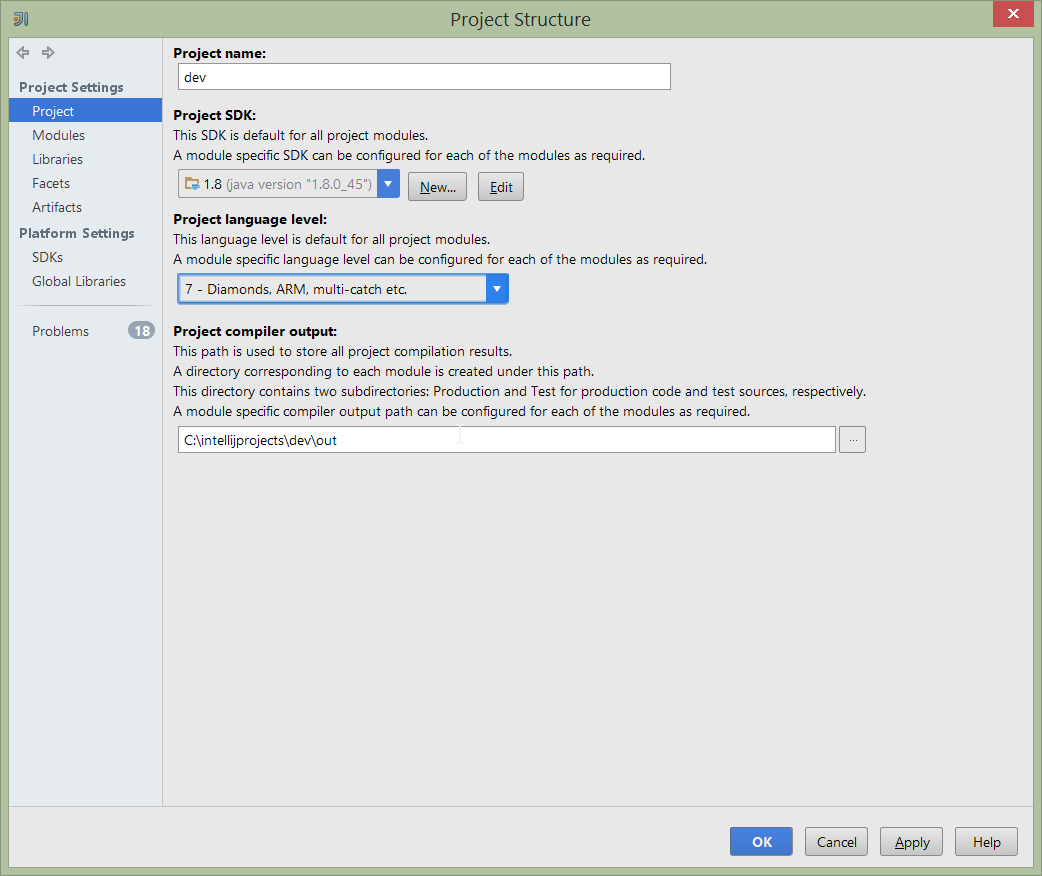This screenshot has width=1042, height=876.
Task: Expand the Project language level dropdown arrow
Action: tap(496, 290)
